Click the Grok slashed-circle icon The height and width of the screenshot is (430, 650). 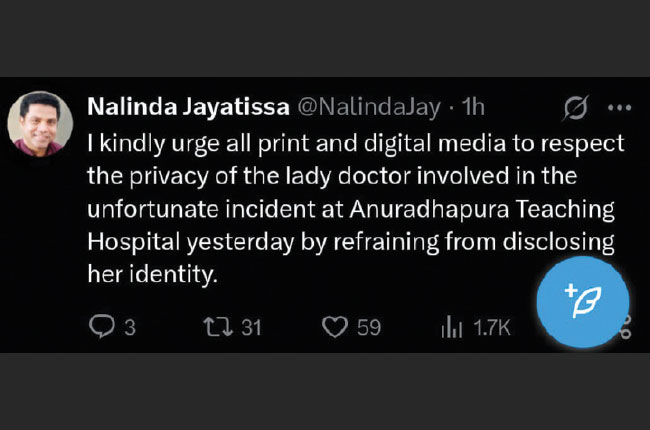tap(576, 108)
